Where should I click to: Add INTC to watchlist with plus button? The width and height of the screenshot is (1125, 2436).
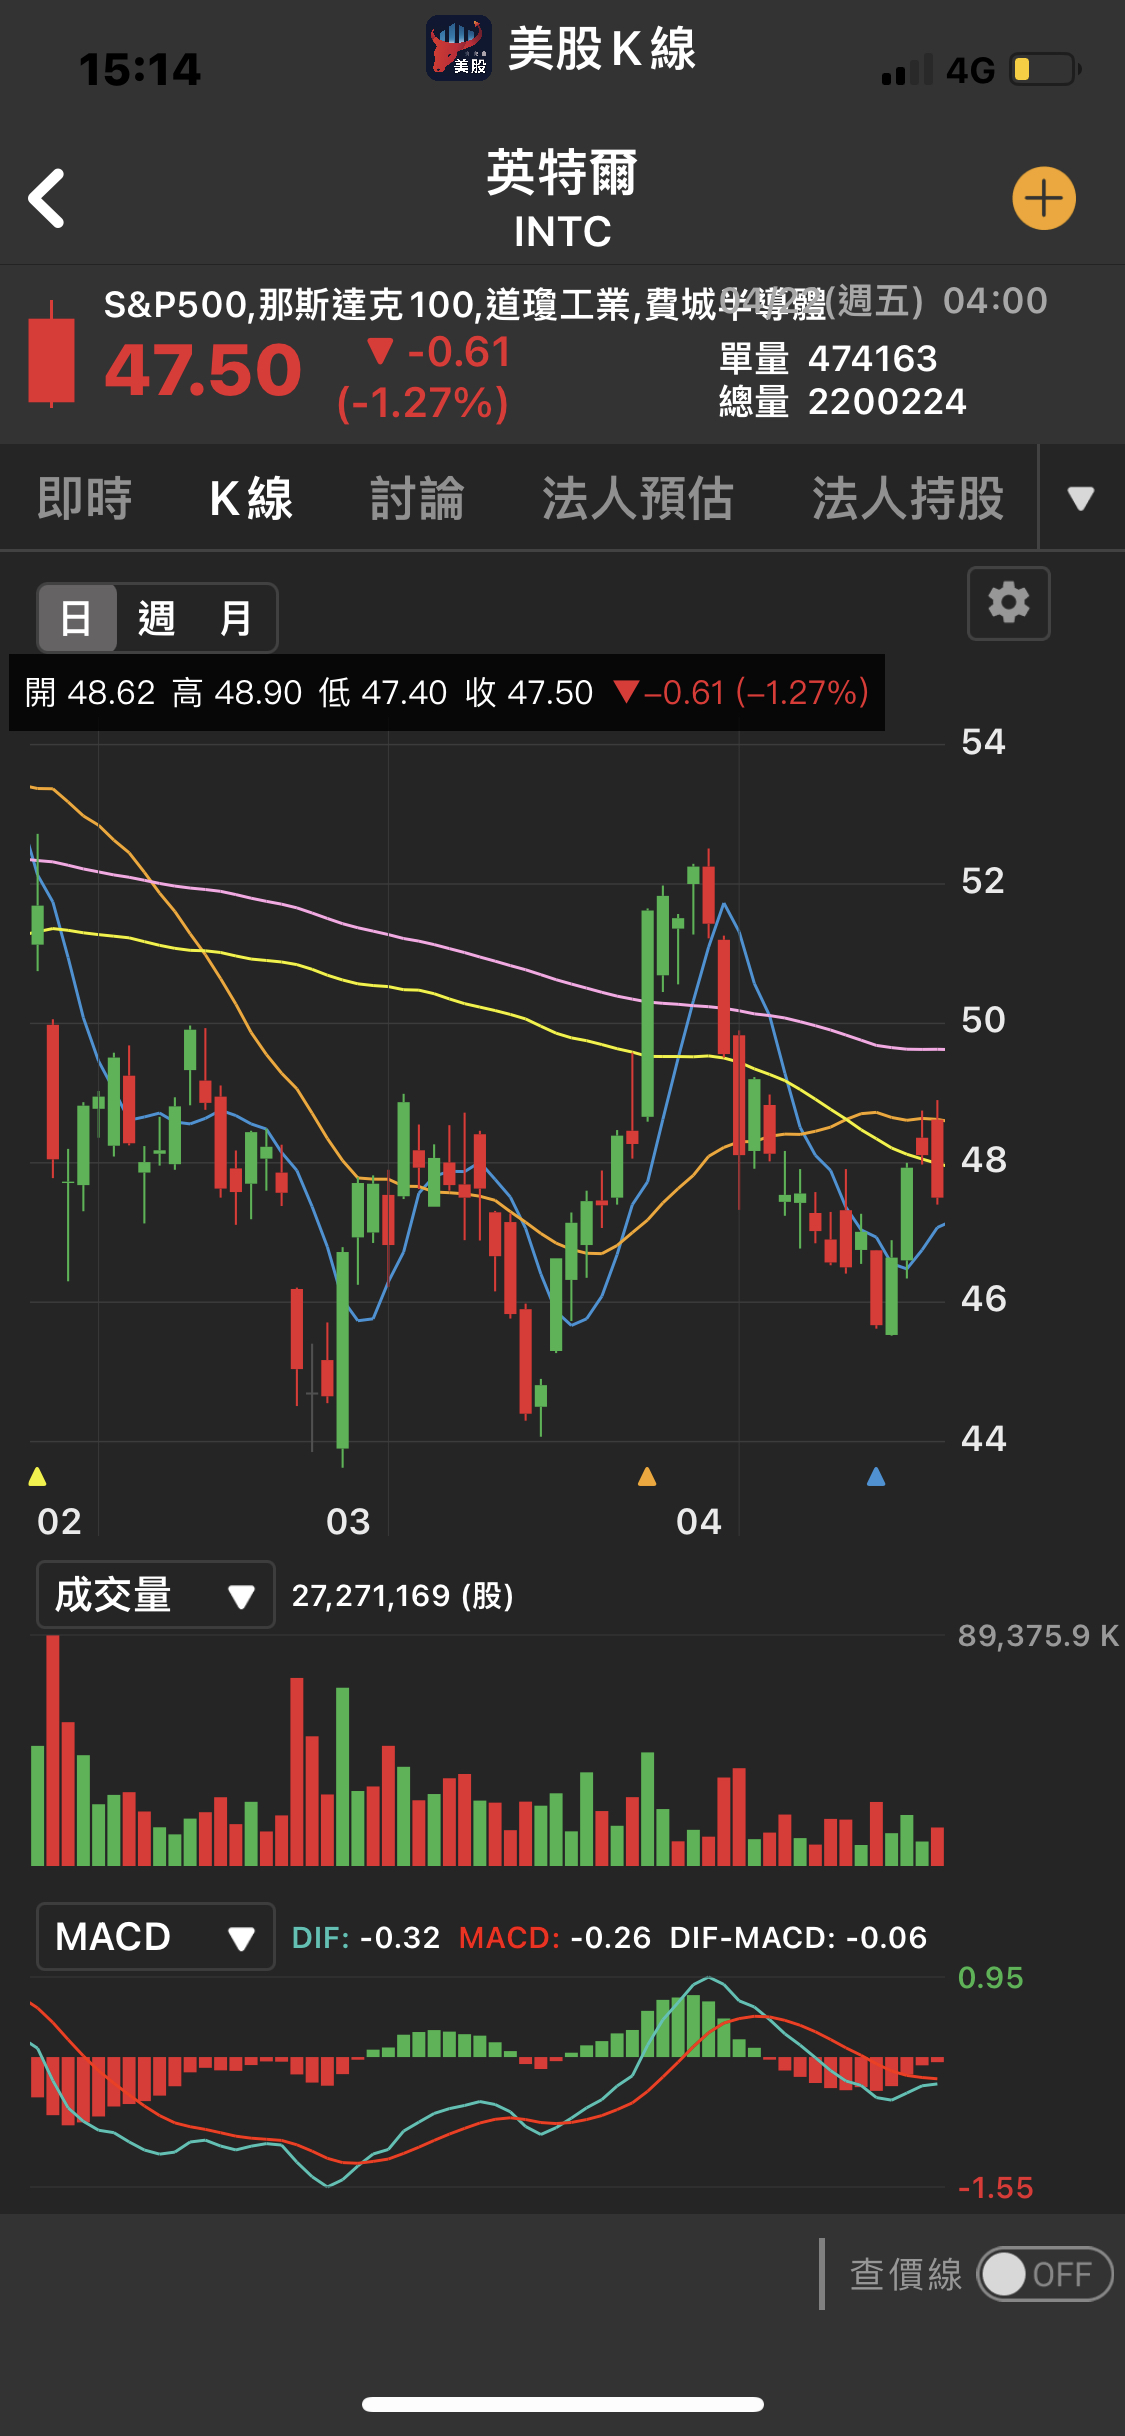[1044, 198]
